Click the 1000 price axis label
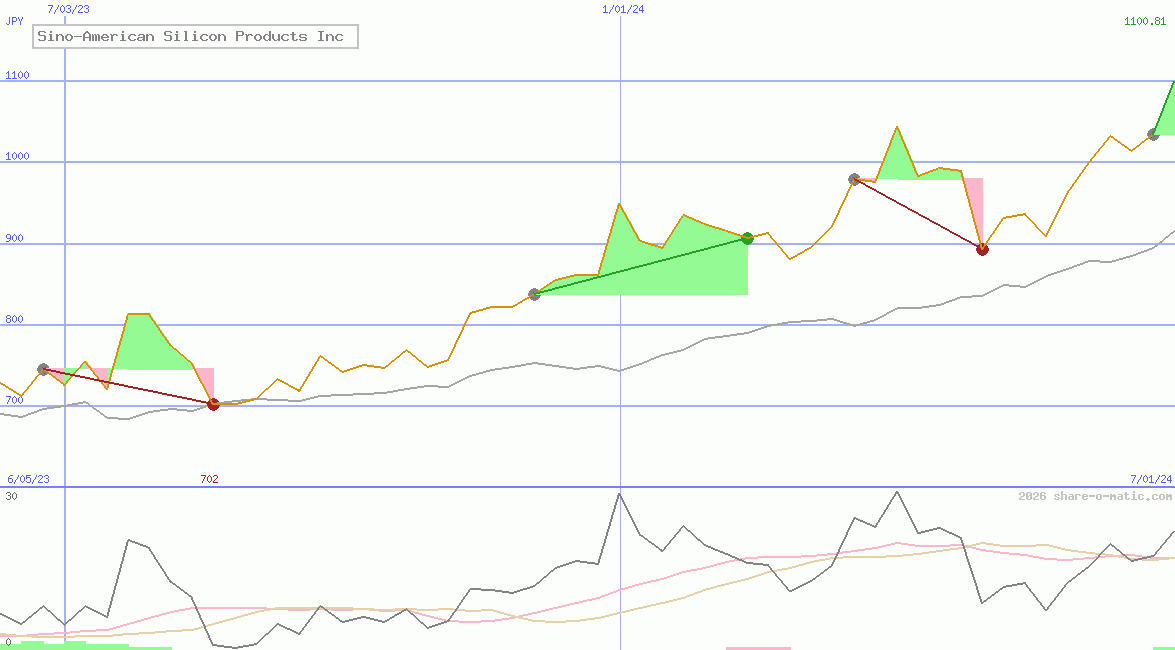The height and width of the screenshot is (650, 1175). [x=17, y=156]
